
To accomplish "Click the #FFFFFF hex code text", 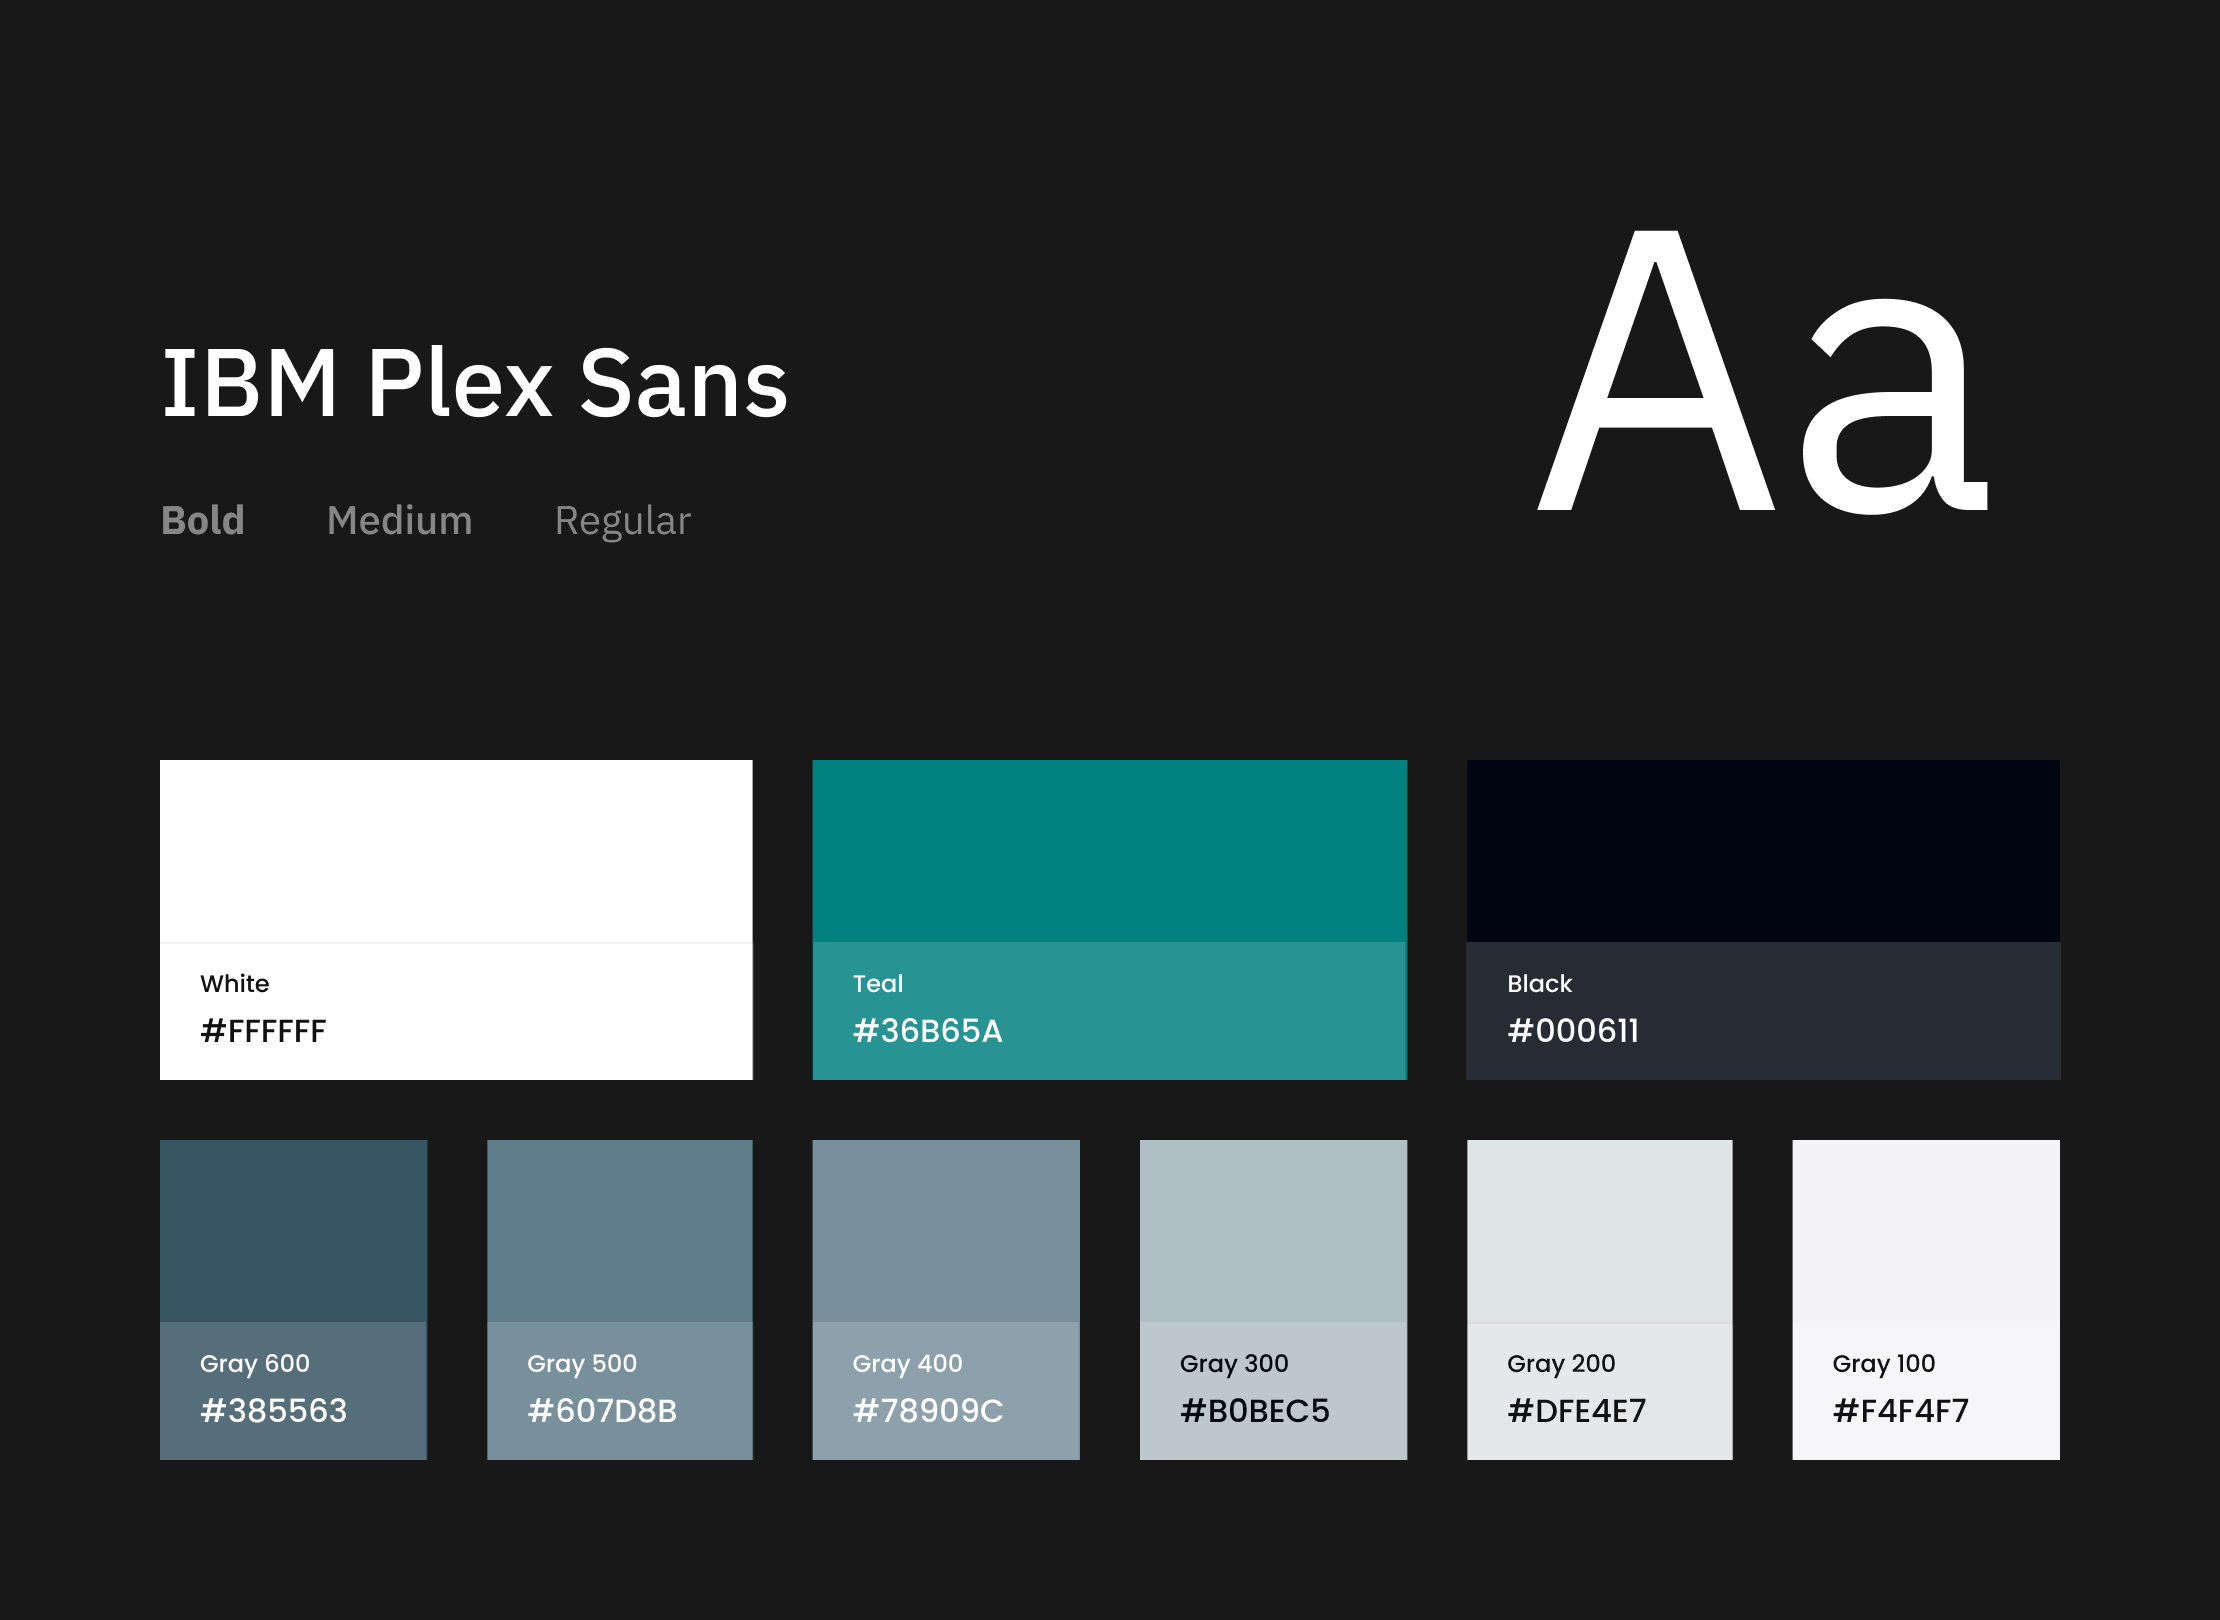I will (x=263, y=1031).
